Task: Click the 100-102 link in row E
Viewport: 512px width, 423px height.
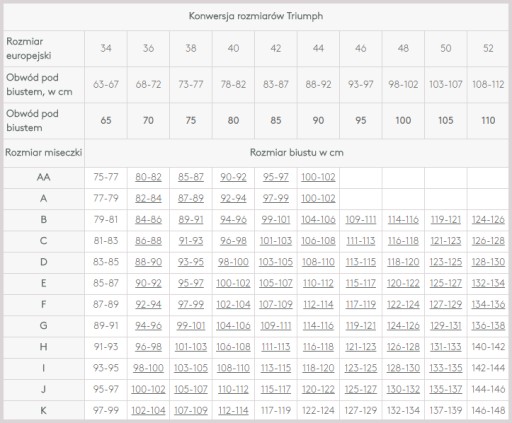Action: 233,283
